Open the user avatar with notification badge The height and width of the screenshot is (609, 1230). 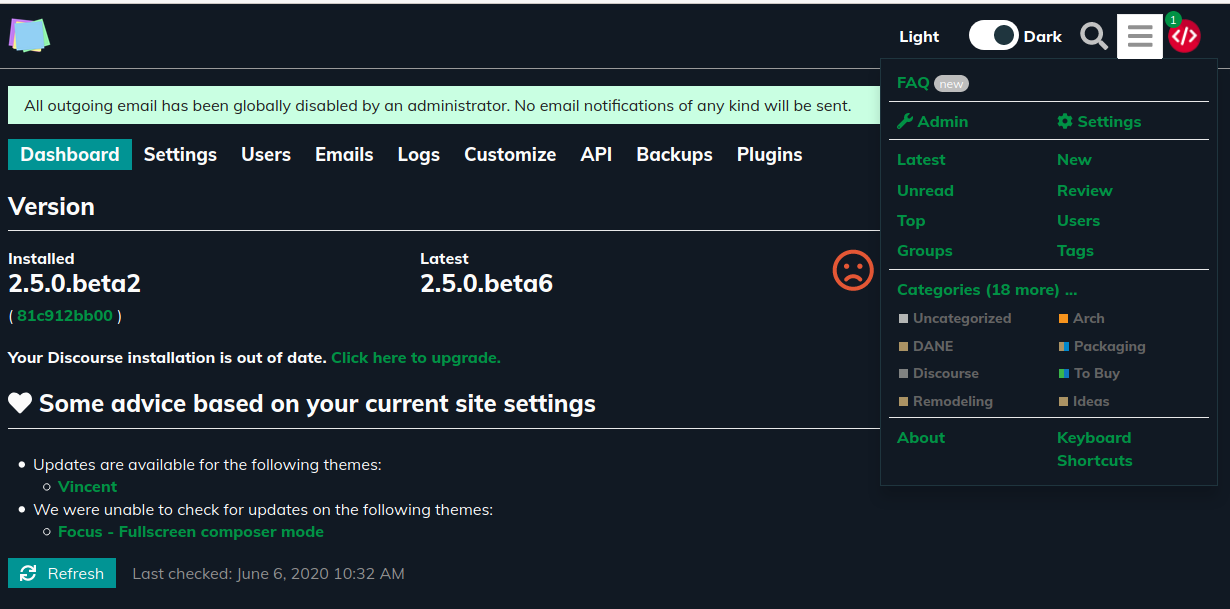tap(1184, 37)
